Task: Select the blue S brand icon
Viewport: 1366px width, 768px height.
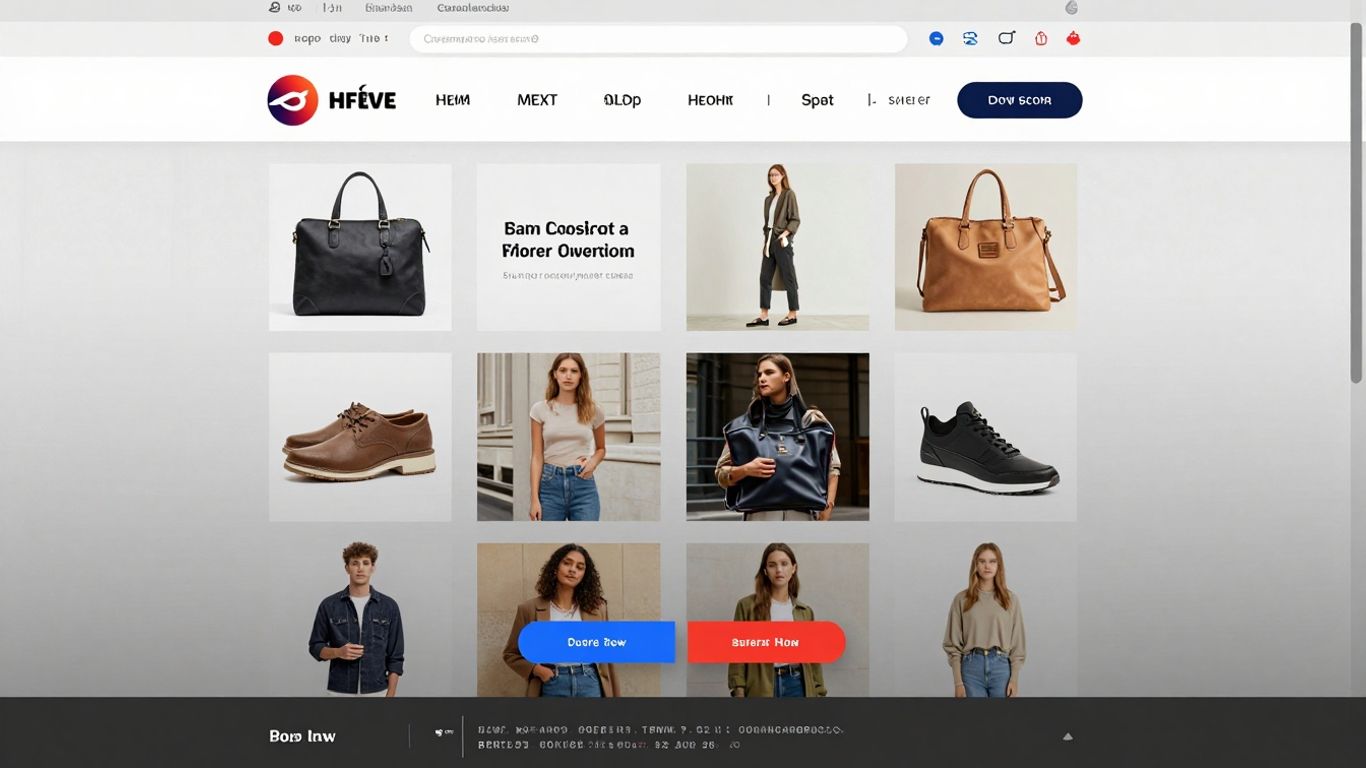Action: [969, 38]
